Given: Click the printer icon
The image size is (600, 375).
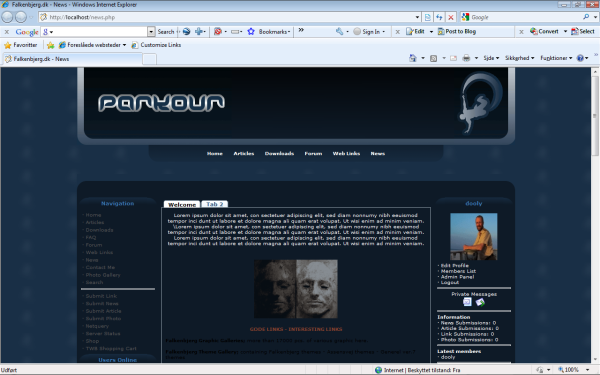Looking at the screenshot, I should coord(466,58).
